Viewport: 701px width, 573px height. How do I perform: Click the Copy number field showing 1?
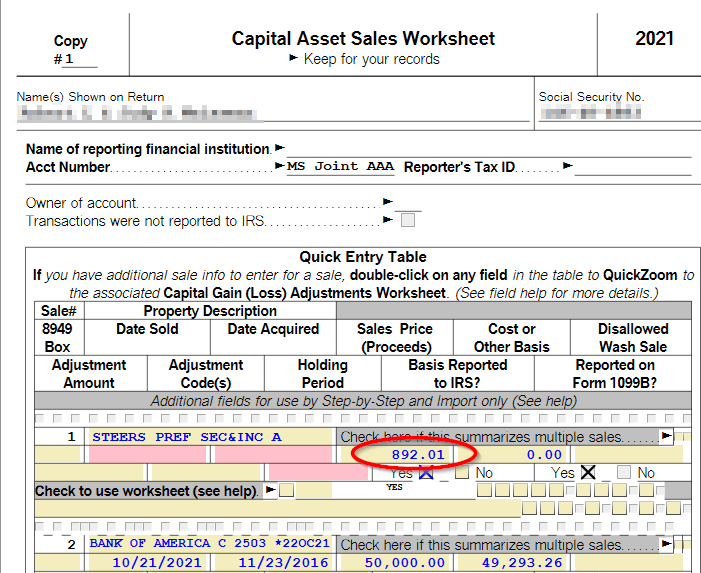point(80,59)
